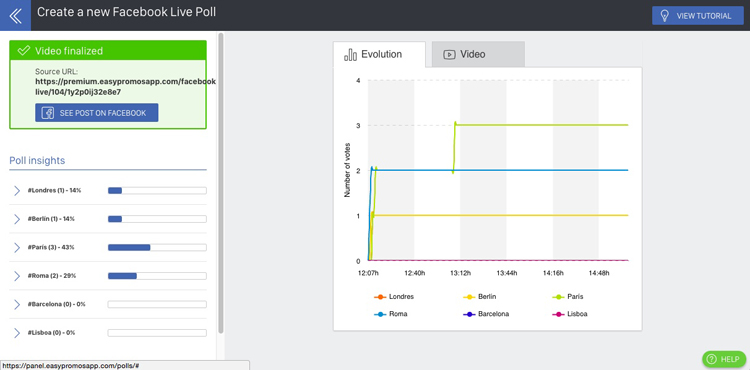
Task: Click the checkmark icon beside Video finalized
Action: [x=23, y=51]
